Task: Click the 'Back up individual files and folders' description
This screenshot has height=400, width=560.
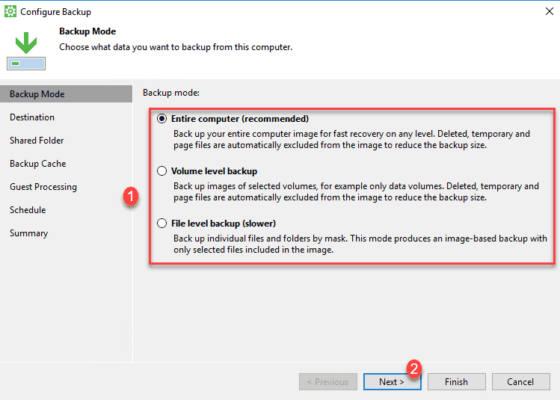Action: [360, 244]
